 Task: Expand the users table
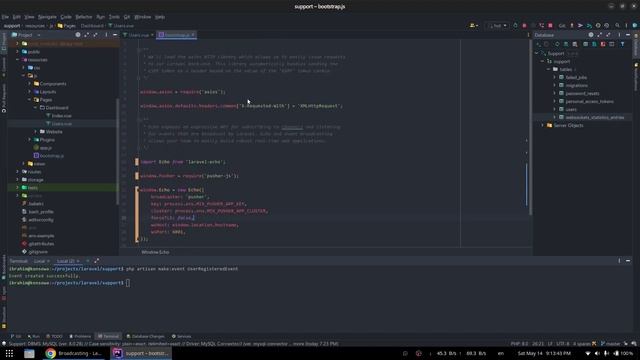tap(554, 109)
